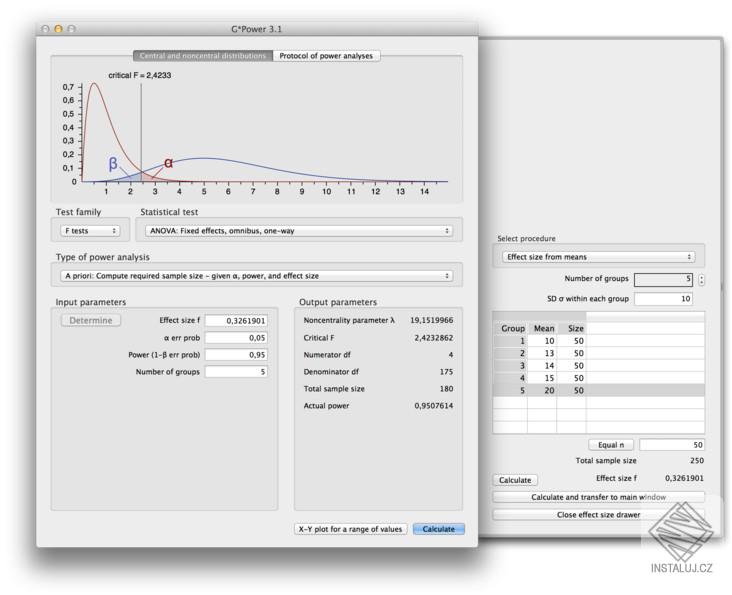Click the Size column header
This screenshot has height=595, width=732.
pos(575,329)
